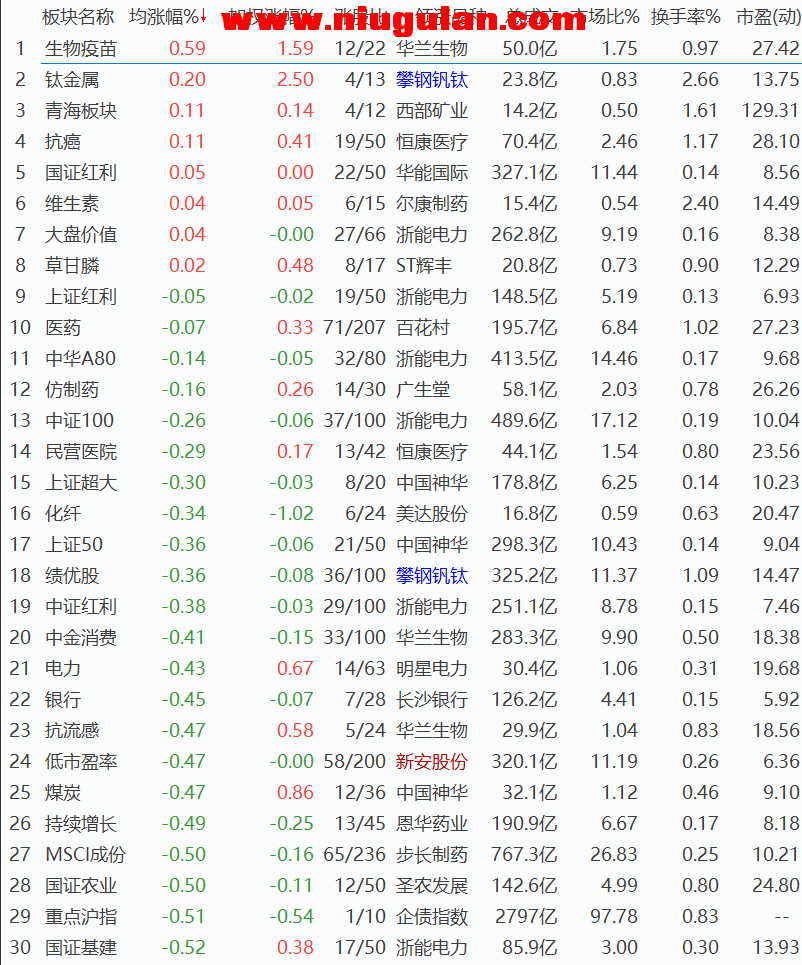Sort by the 板块名称 column header
This screenshot has width=802, height=965.
coord(78,17)
